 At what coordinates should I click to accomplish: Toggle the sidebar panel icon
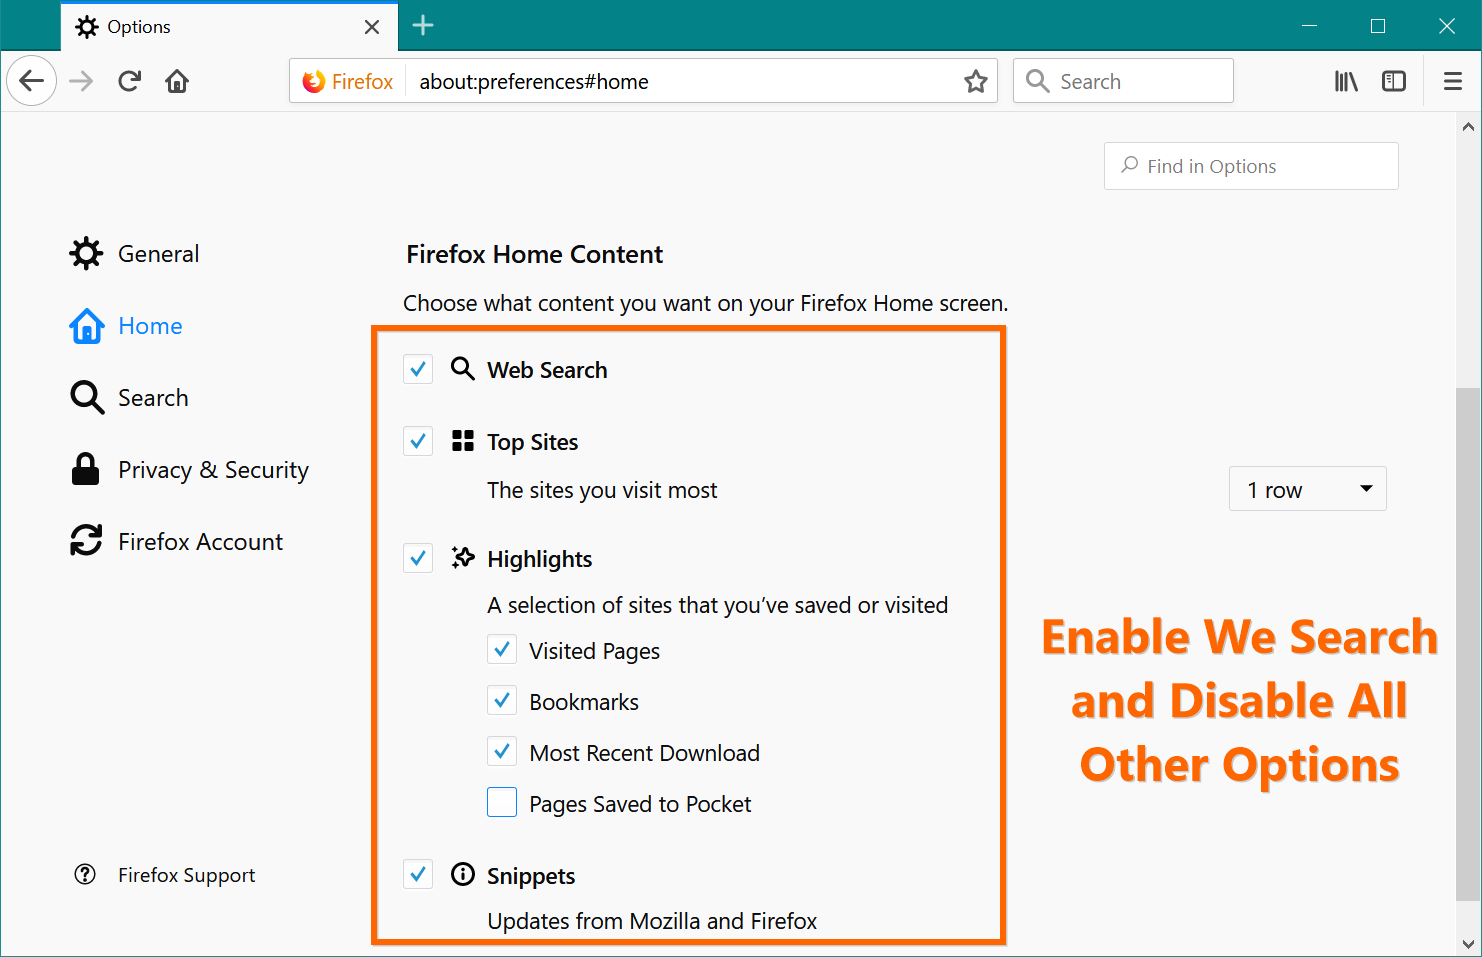click(x=1393, y=81)
